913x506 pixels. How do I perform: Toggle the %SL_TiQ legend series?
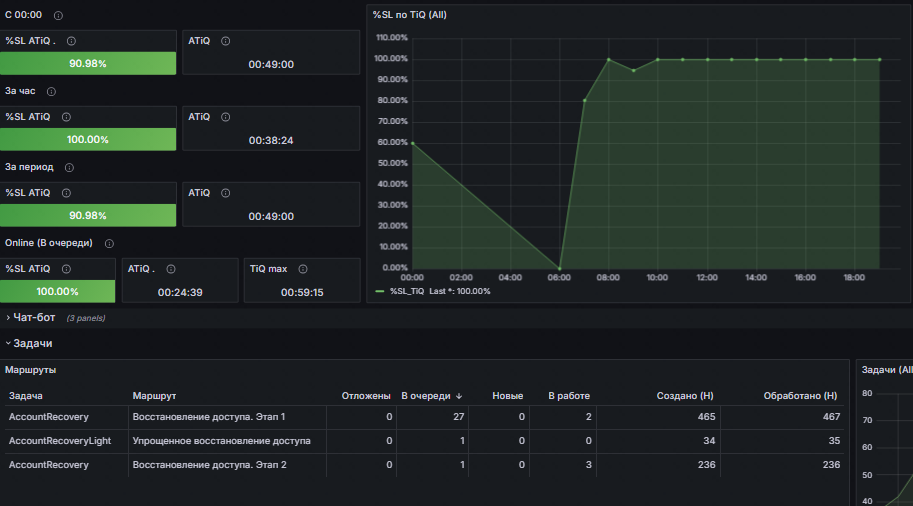406,291
